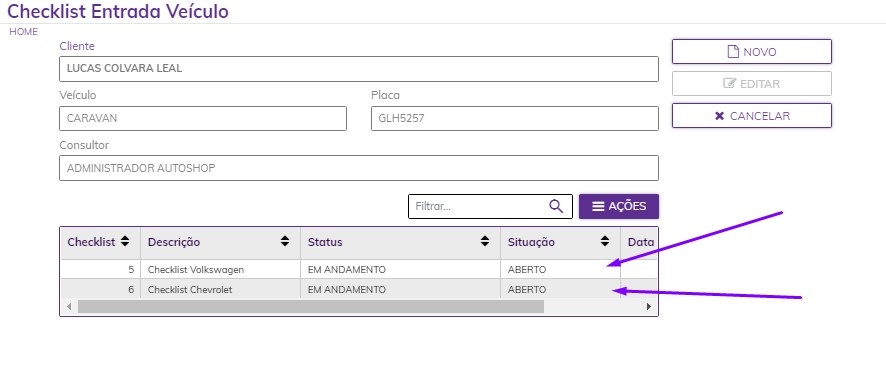The width and height of the screenshot is (886, 384).
Task: Click left arrow of horizontal scrollbar
Action: [69, 307]
